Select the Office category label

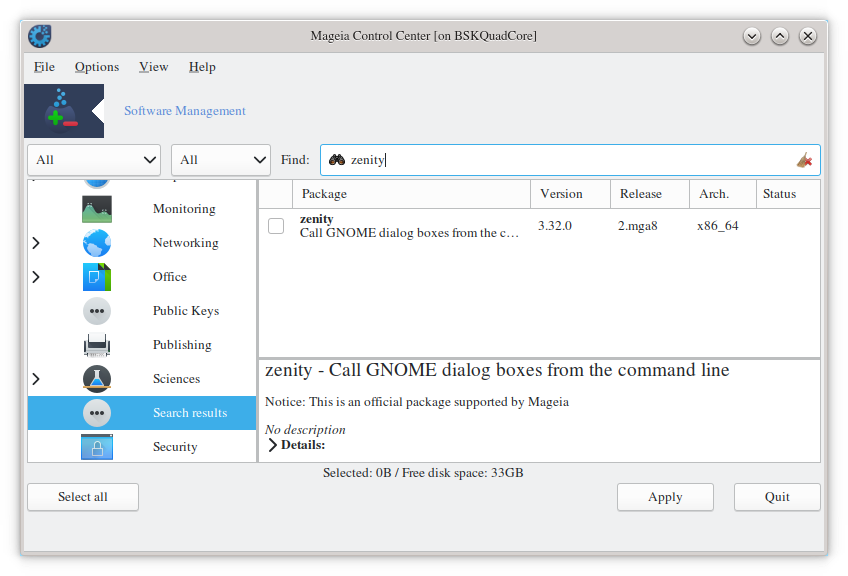[170, 277]
